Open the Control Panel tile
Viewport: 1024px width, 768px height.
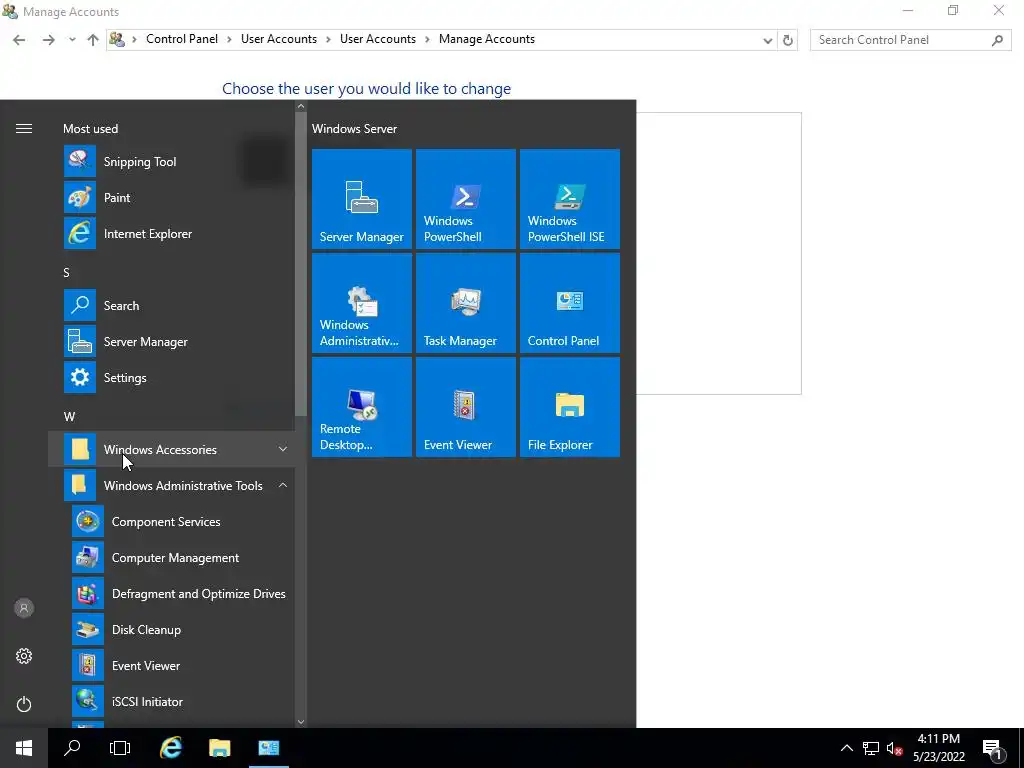coord(569,303)
